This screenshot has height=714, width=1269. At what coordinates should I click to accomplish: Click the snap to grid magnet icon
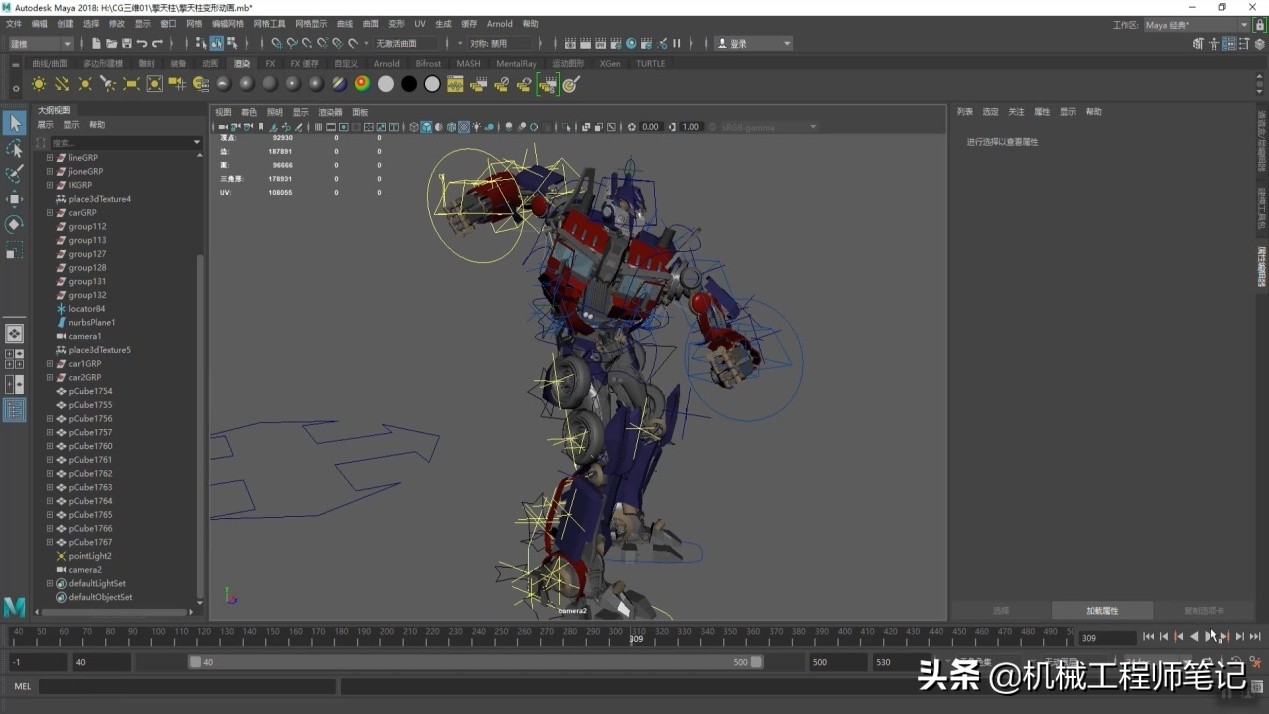click(x=275, y=42)
